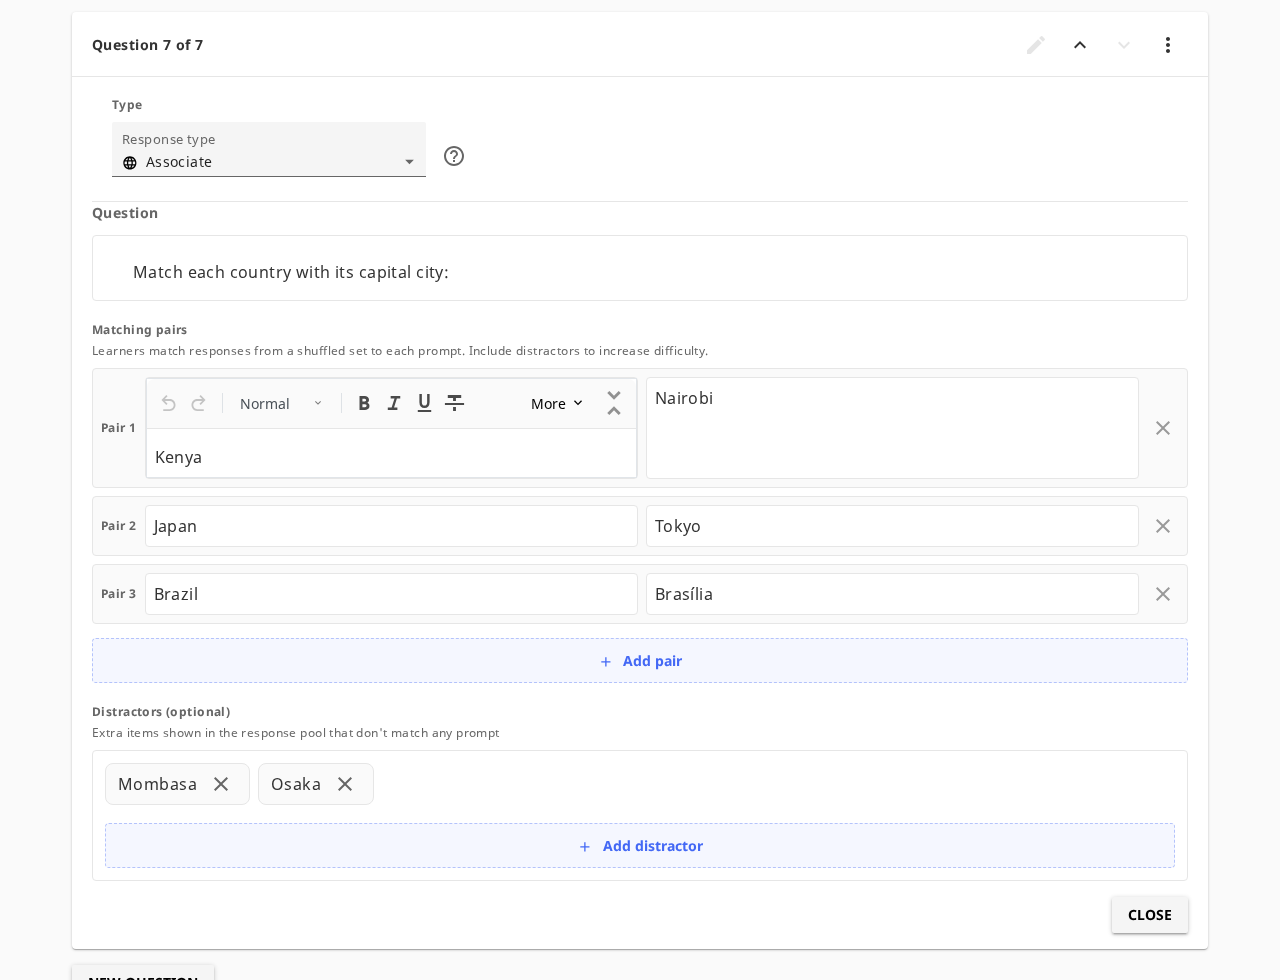This screenshot has height=980, width=1280.
Task: Apply Italic formatting in editor toolbar
Action: point(394,403)
